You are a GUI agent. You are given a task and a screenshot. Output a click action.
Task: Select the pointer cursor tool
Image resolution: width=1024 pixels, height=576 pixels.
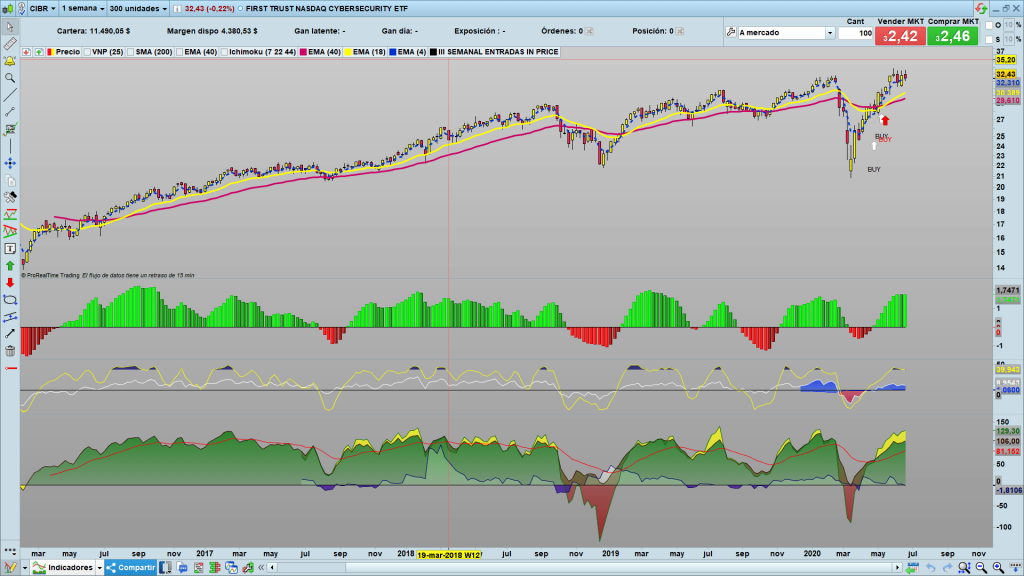[x=10, y=27]
